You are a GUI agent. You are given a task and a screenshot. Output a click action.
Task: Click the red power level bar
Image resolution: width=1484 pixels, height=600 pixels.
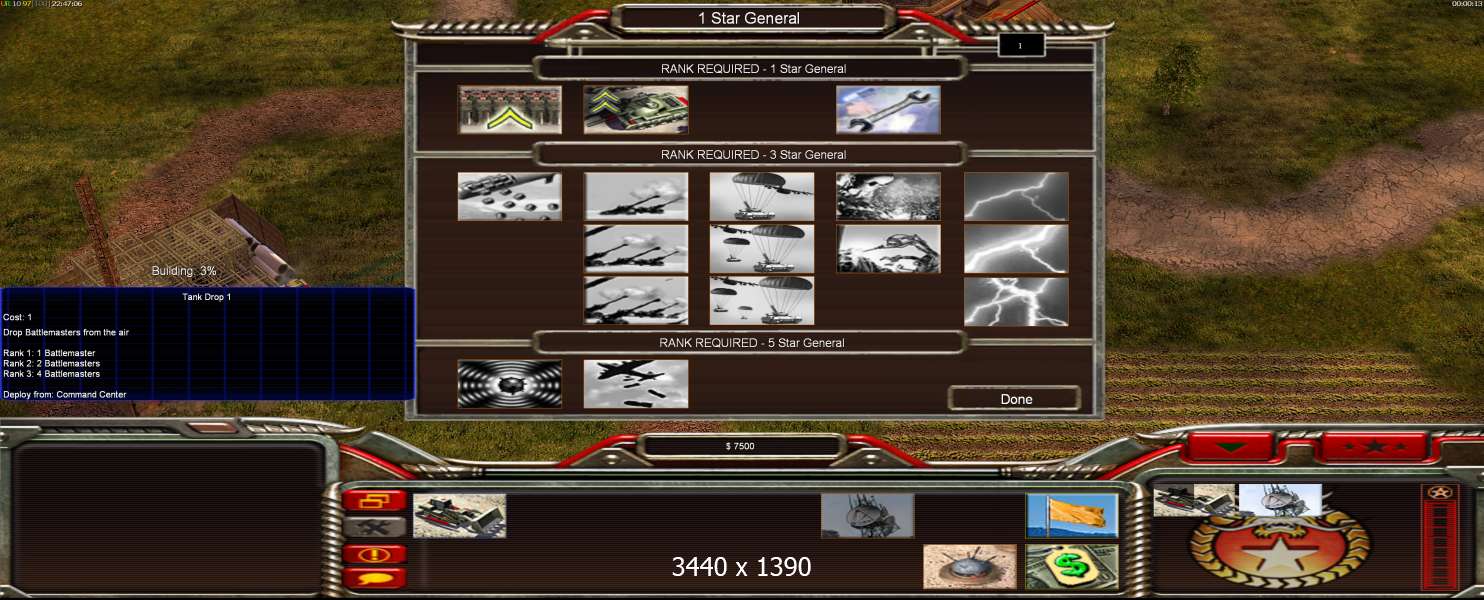click(x=1440, y=546)
